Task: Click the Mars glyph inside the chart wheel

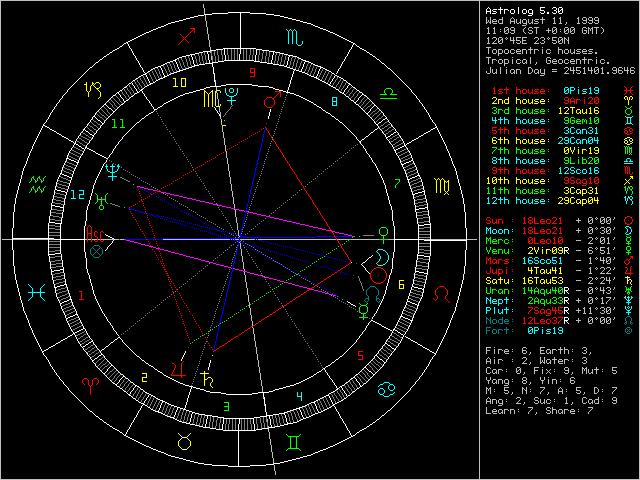Action: pyautogui.click(x=270, y=101)
